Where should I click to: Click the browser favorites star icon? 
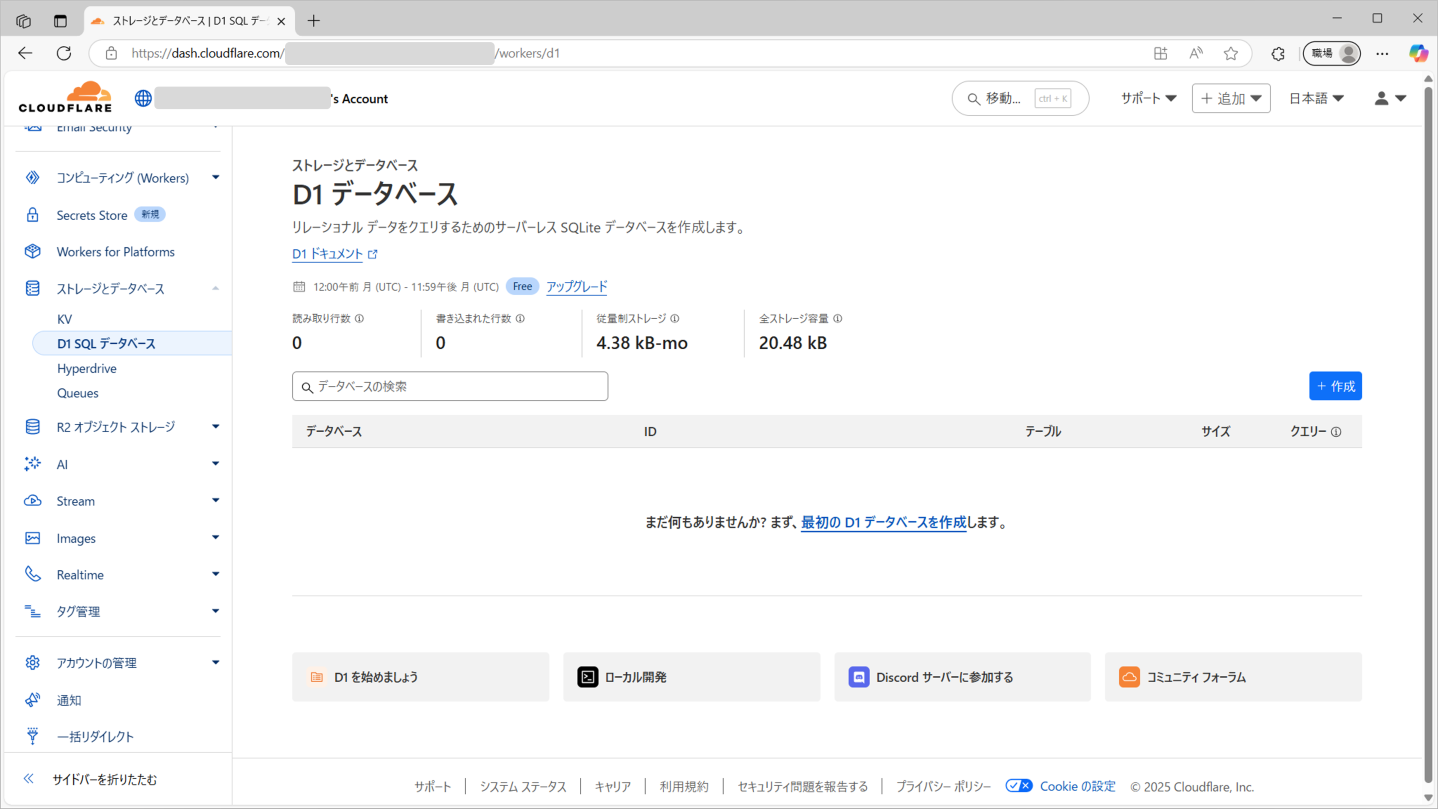1231,53
